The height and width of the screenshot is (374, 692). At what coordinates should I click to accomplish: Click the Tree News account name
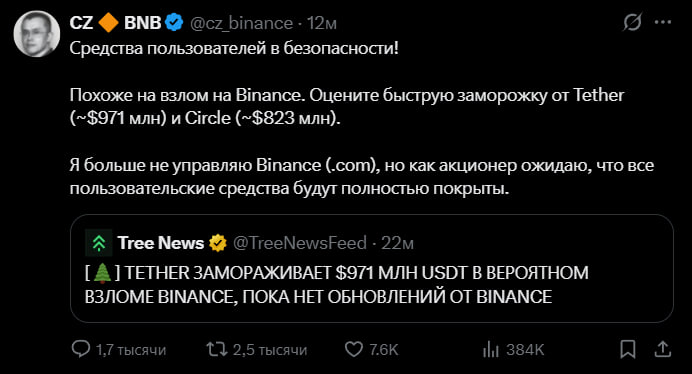161,243
